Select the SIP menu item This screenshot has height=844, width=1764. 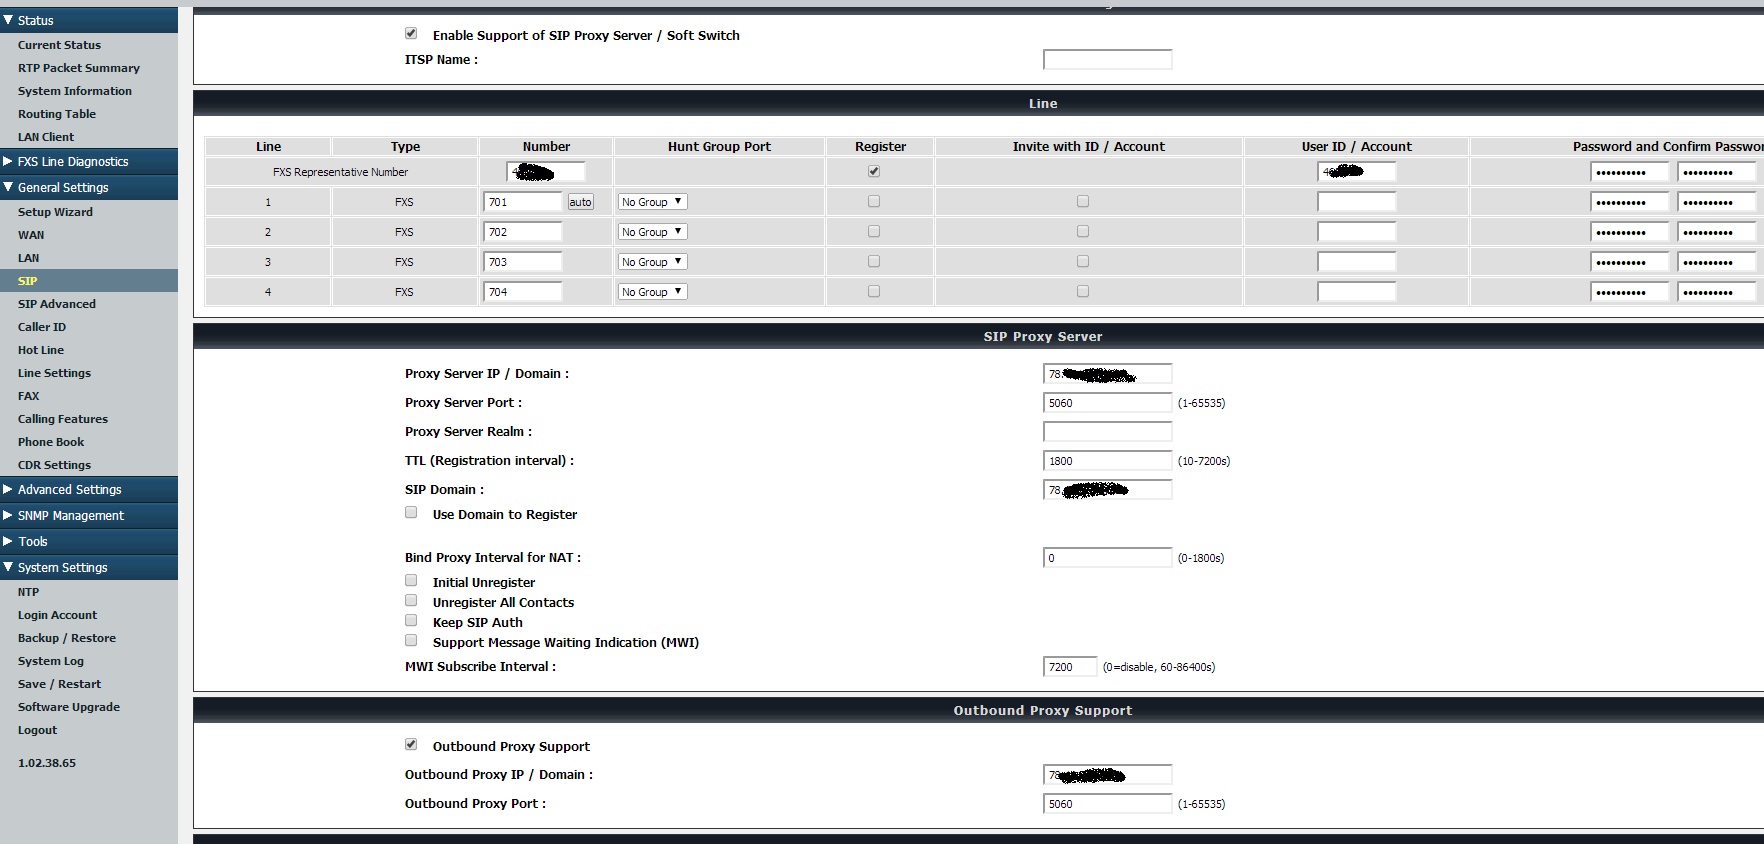(x=27, y=281)
